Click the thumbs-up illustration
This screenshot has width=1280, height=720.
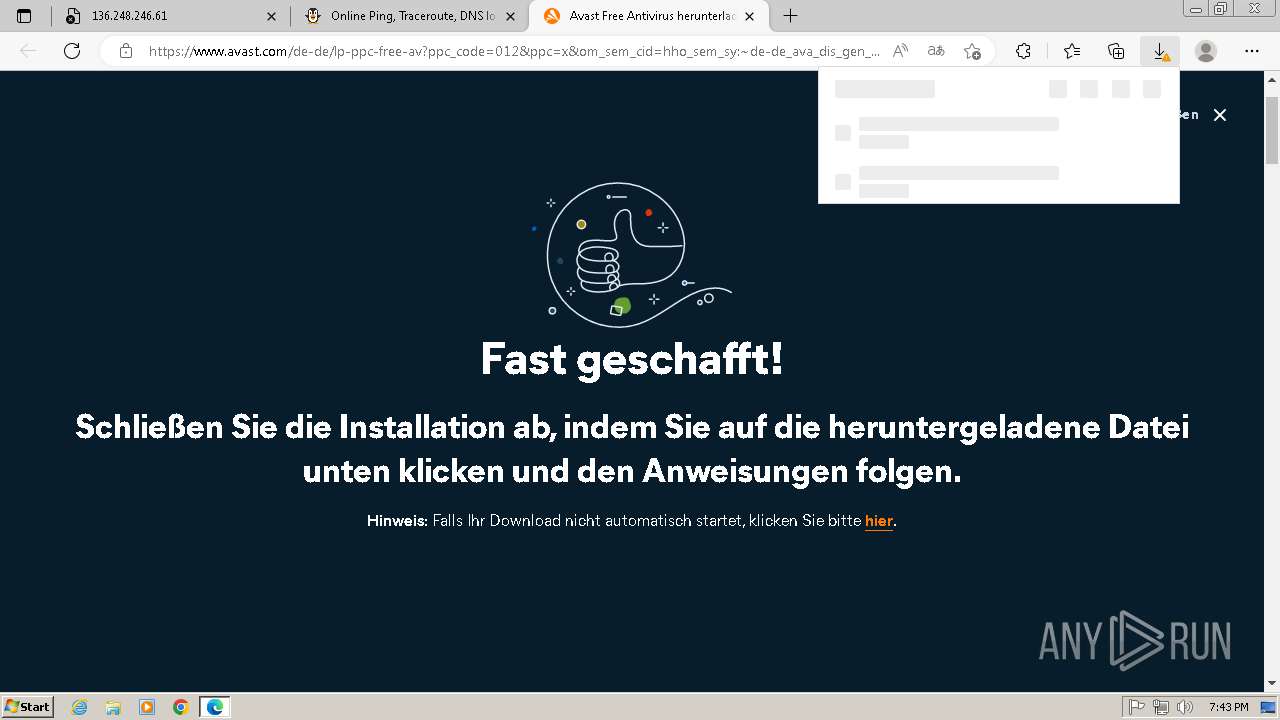point(631,255)
